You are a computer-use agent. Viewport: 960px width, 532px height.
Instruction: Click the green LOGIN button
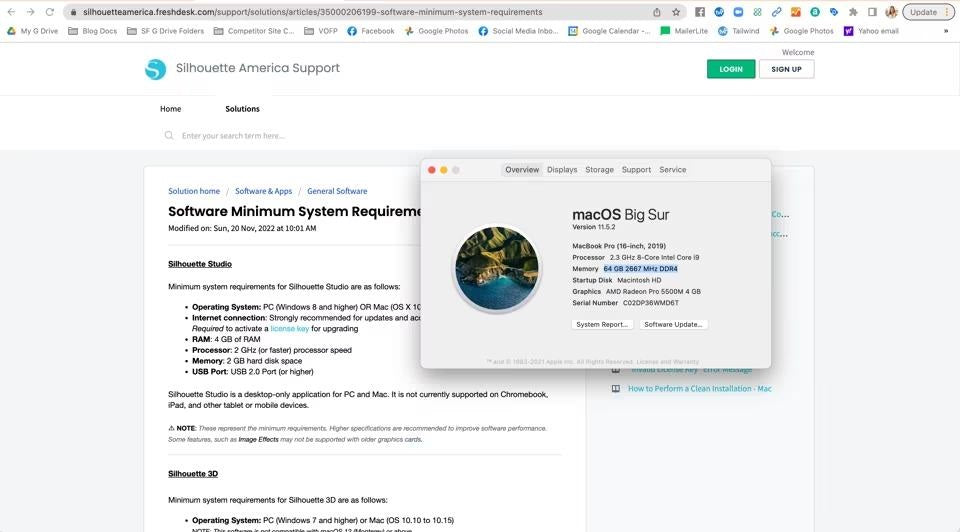pos(730,69)
